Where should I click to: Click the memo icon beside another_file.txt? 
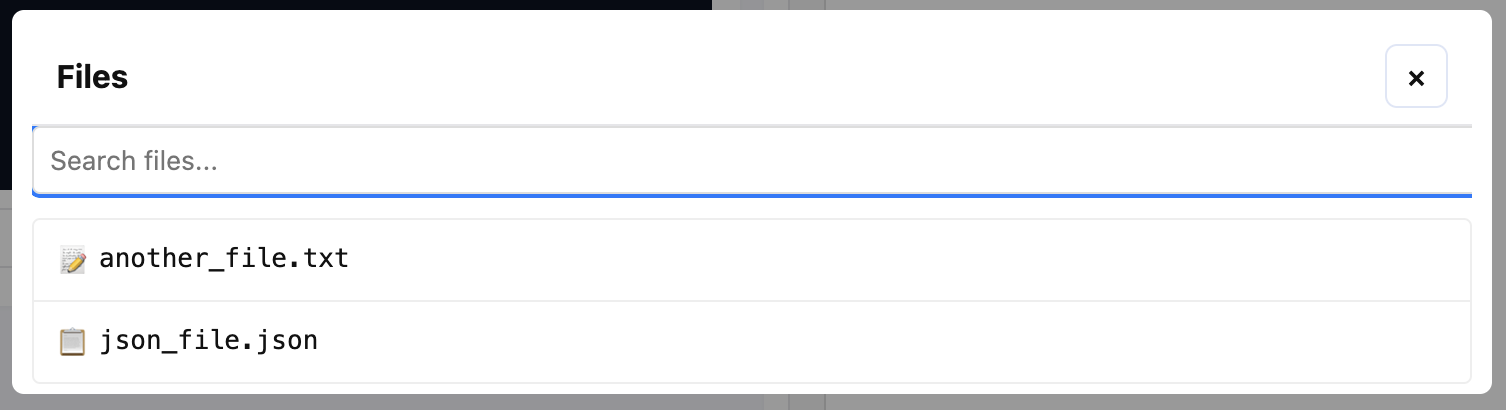[x=72, y=260]
